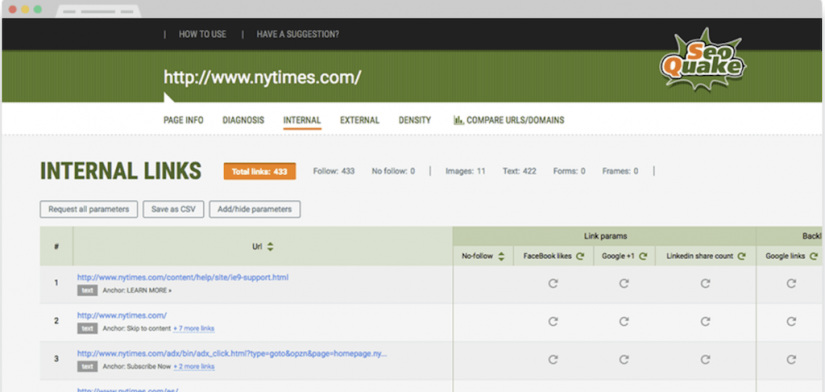
Task: Sort the table by No-follow column
Action: click(501, 256)
